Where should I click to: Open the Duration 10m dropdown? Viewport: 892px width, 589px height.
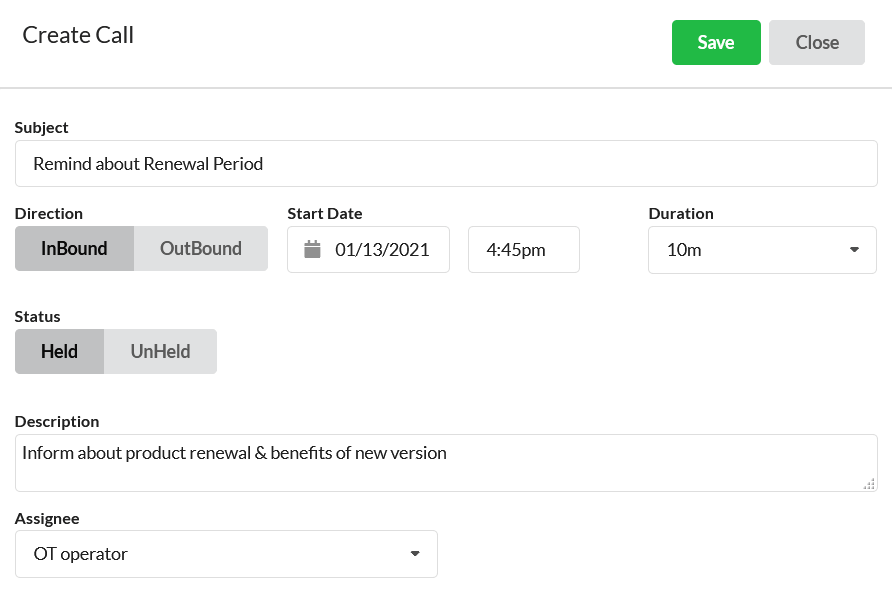[x=762, y=250]
